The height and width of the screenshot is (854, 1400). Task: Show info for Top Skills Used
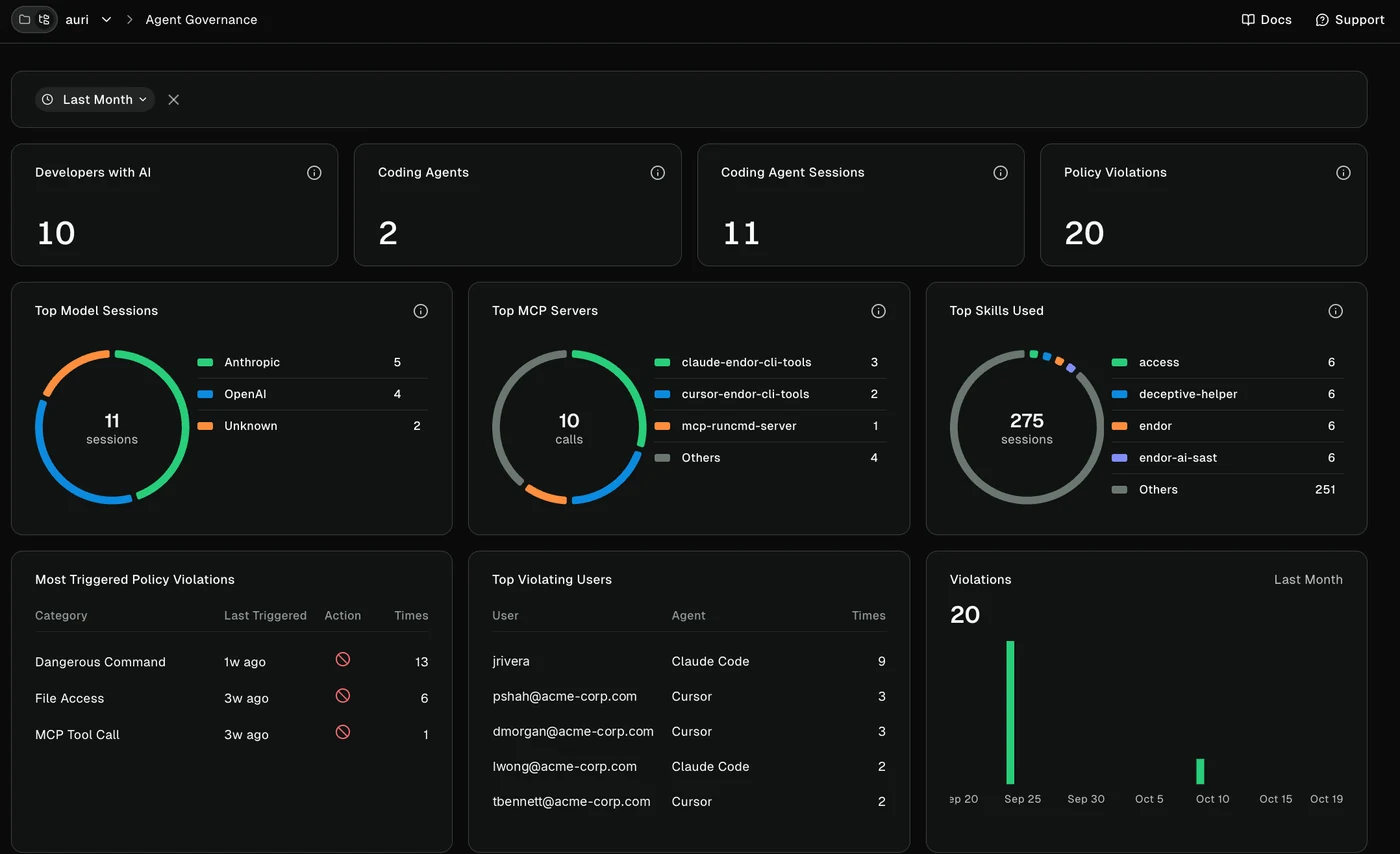pos(1335,311)
